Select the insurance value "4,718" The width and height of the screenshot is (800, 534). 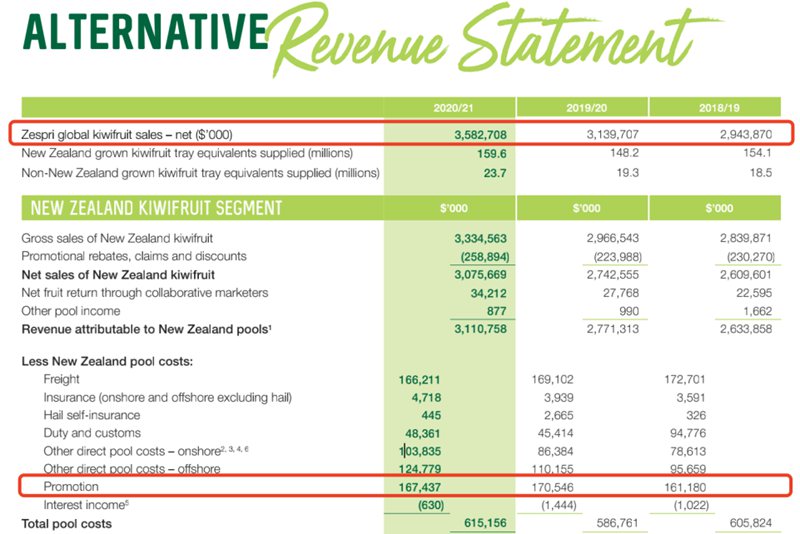click(426, 398)
